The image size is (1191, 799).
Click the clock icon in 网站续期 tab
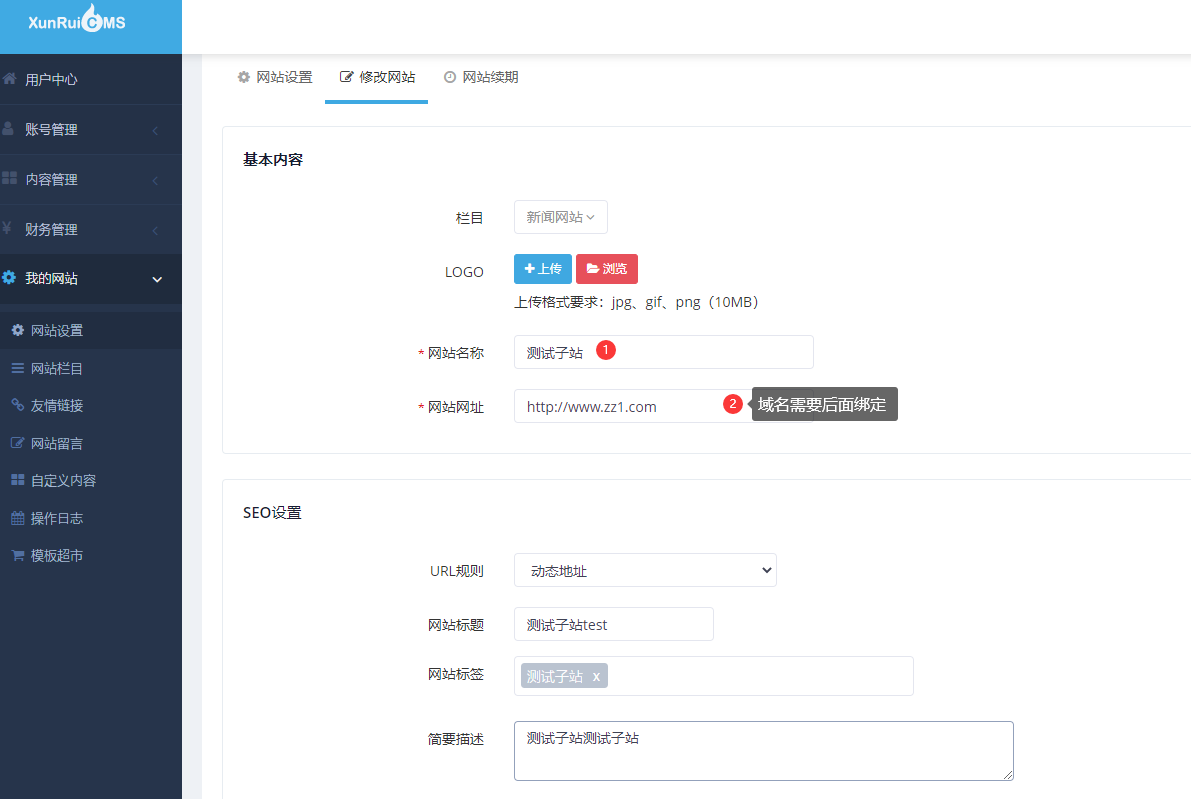(x=450, y=77)
